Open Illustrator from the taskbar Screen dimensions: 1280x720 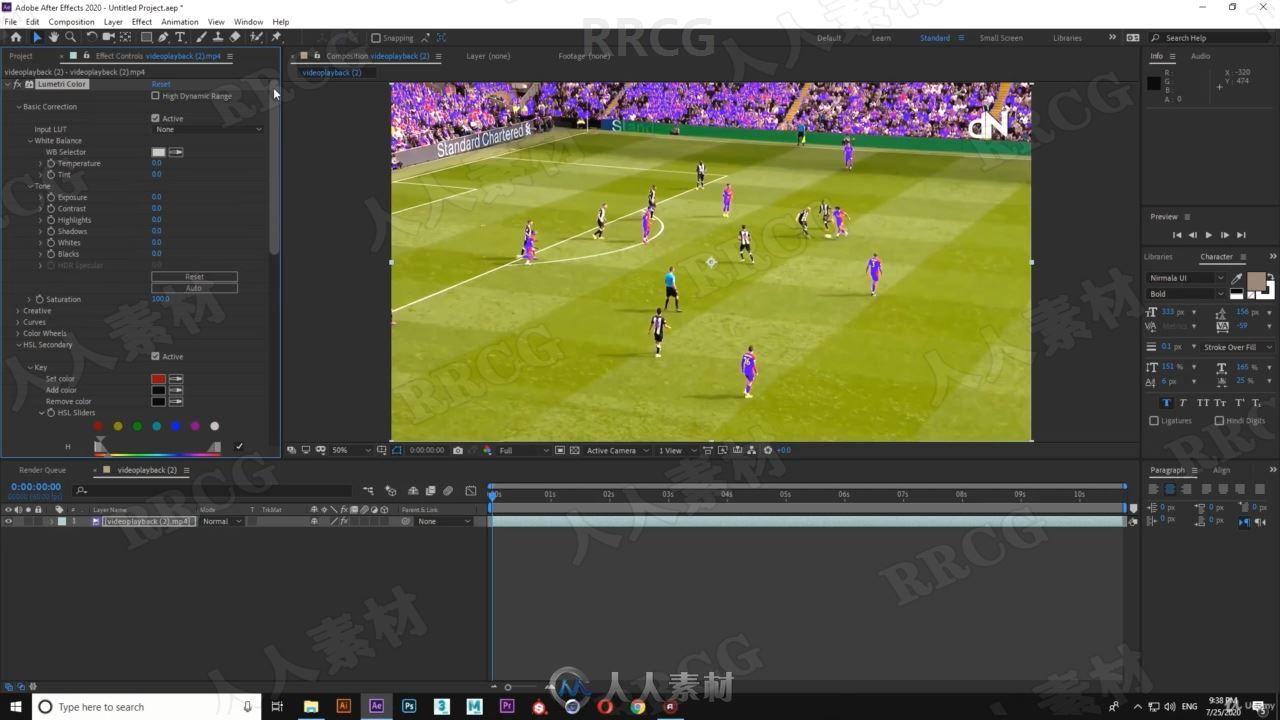pos(344,706)
